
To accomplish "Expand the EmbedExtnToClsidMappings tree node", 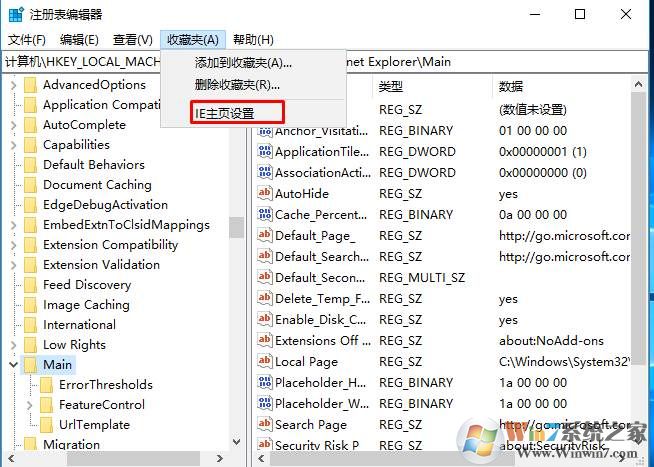I will [13, 225].
